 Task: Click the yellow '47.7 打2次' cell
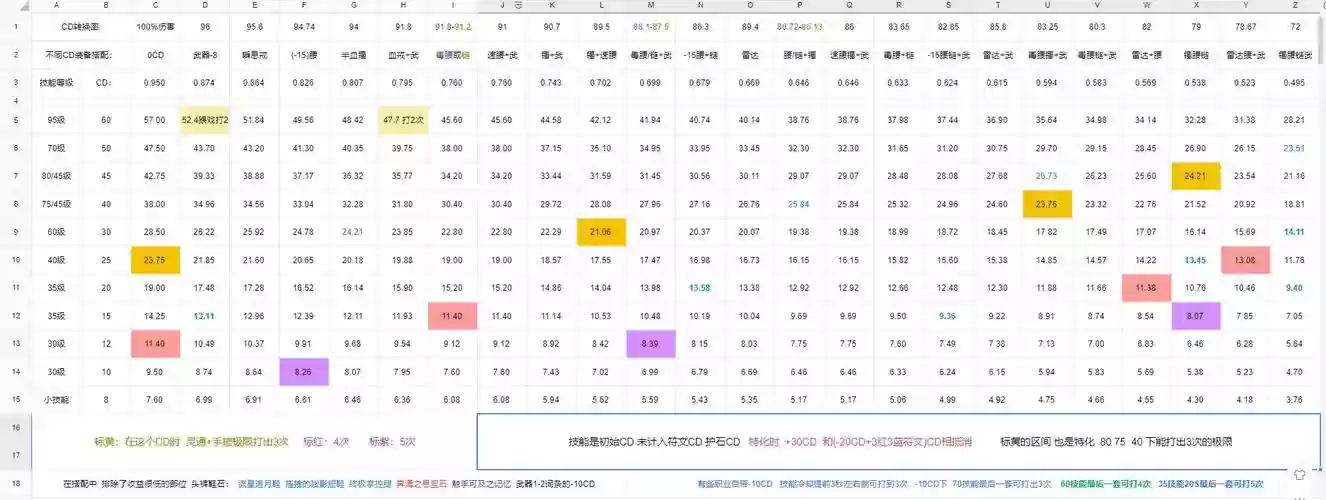(x=403, y=120)
